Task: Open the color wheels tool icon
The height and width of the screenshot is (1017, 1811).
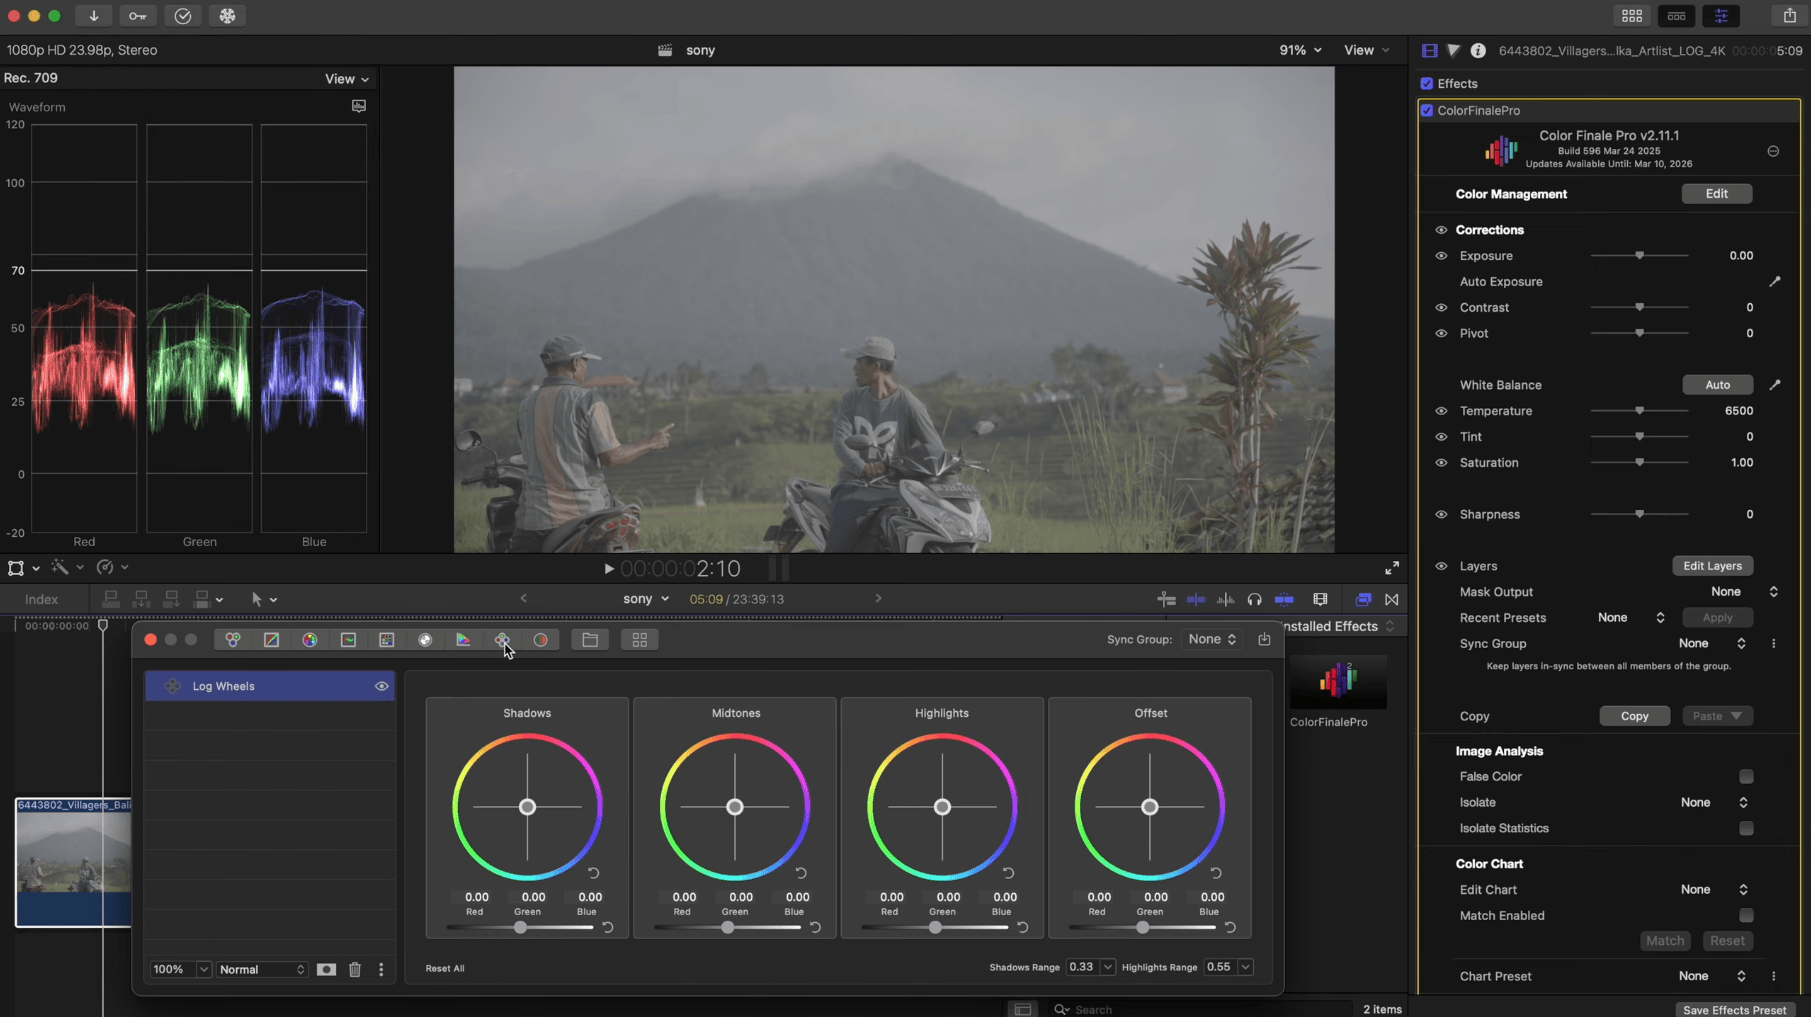Action: 232,640
